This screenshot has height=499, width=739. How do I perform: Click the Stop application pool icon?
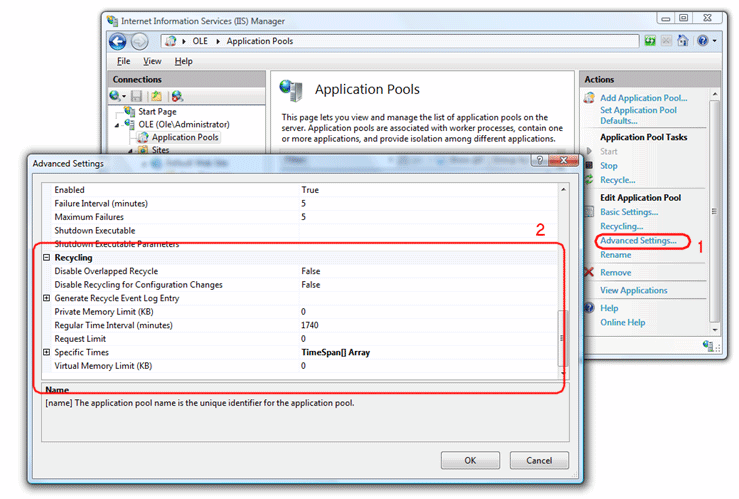tap(588, 166)
